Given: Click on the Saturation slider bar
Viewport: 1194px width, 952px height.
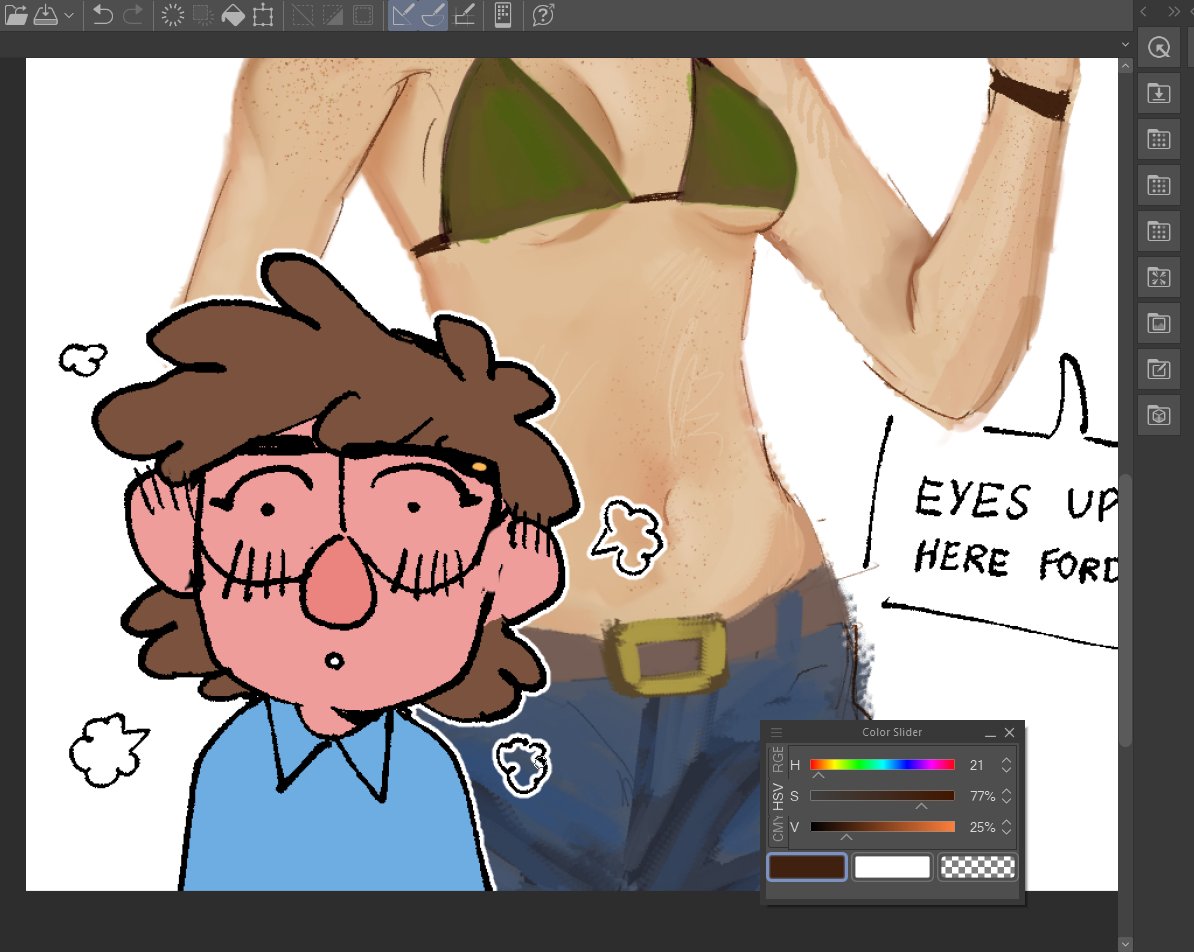Looking at the screenshot, I should [882, 796].
